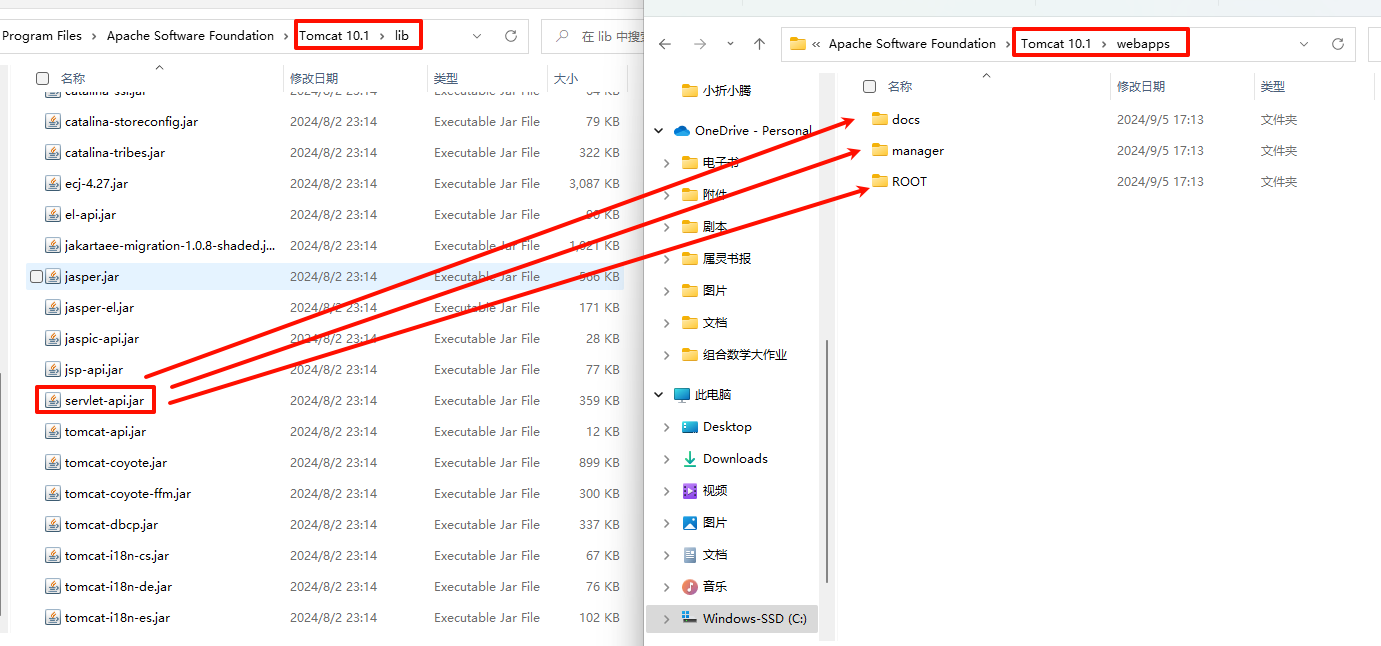Expand the 组合数学大作业 folder in sidebar
1381x646 pixels.
[667, 355]
